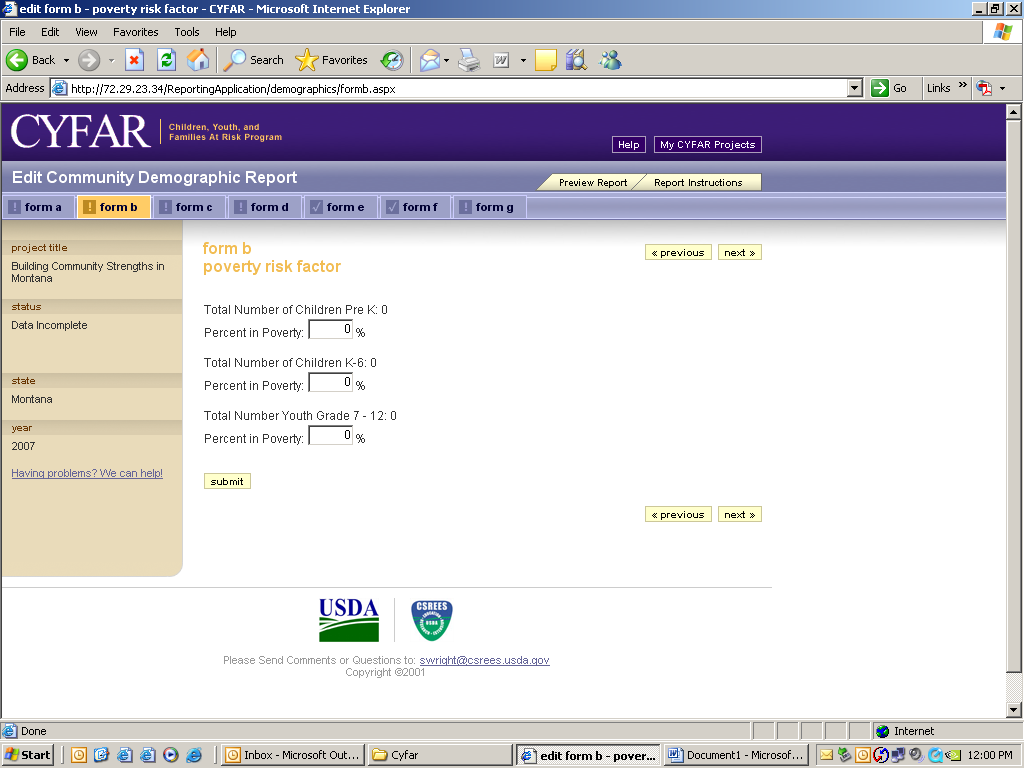Click the Stop loading toolbar icon
This screenshot has width=1024, height=768.
pos(134,60)
